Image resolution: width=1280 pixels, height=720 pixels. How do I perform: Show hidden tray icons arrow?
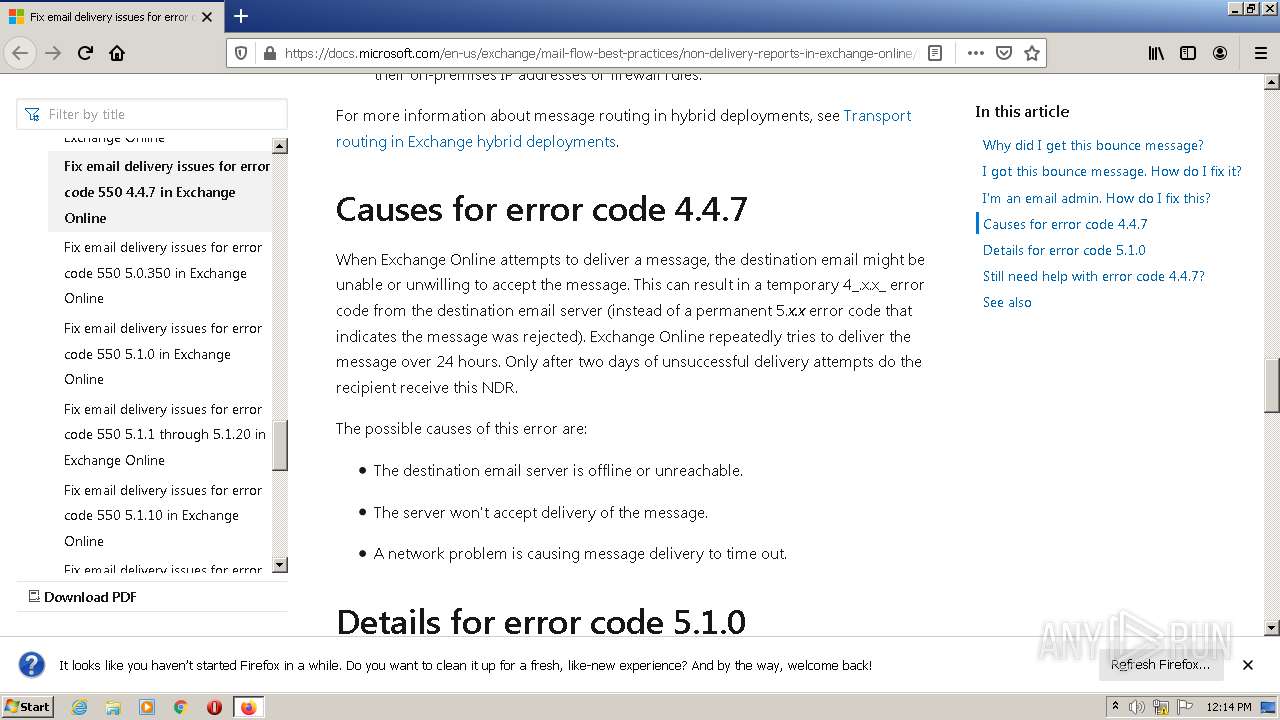point(1115,707)
